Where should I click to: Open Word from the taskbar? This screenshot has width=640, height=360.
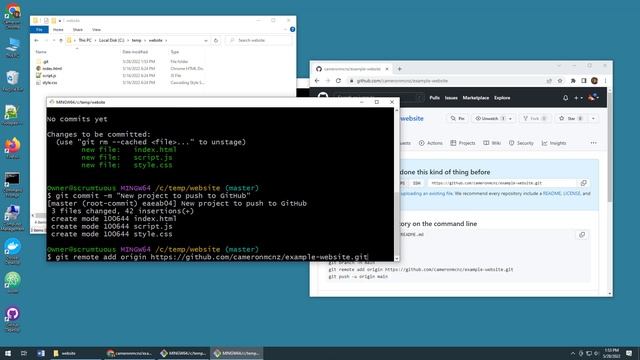point(41,353)
